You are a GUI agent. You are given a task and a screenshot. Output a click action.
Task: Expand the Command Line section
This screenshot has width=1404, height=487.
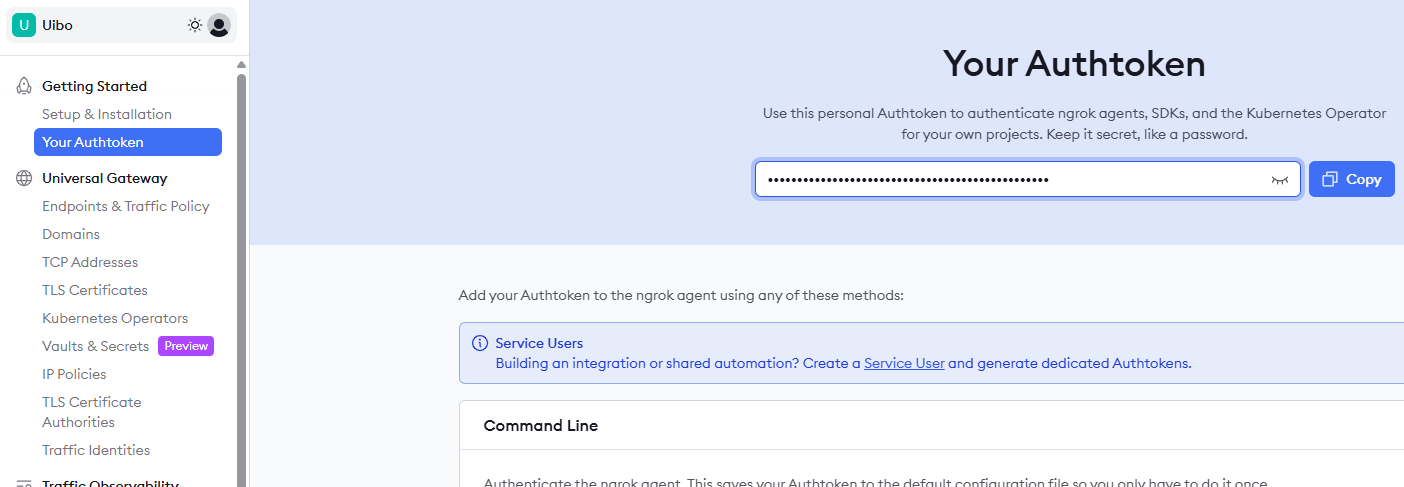(x=541, y=425)
